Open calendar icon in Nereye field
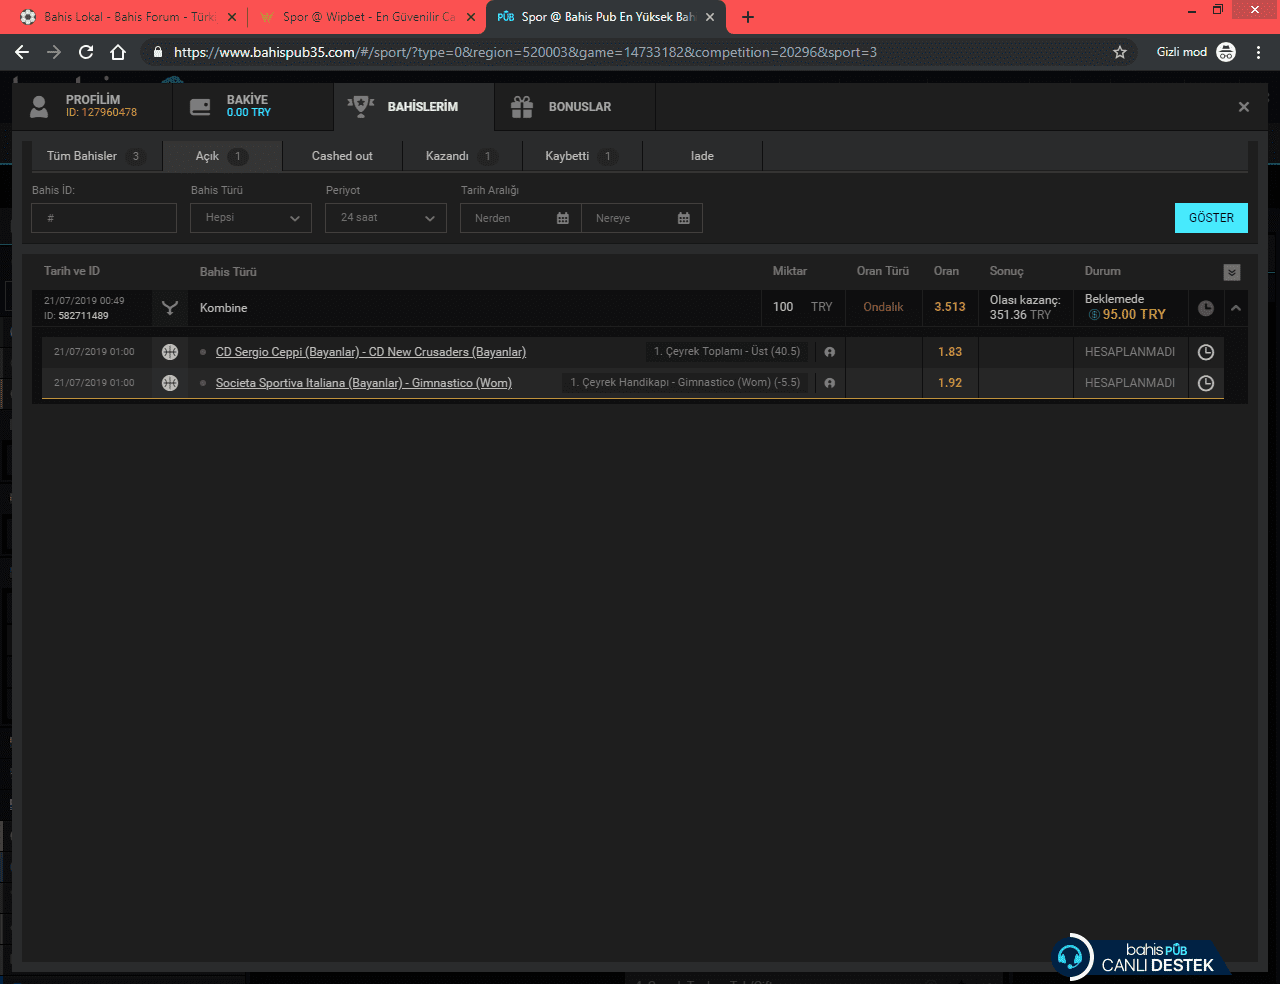The image size is (1280, 984). click(x=684, y=218)
